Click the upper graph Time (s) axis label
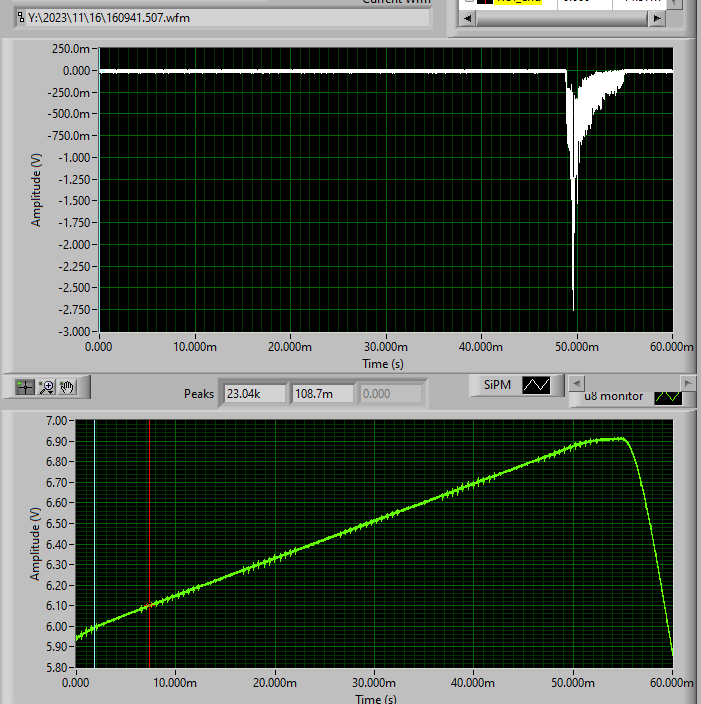 (383, 364)
